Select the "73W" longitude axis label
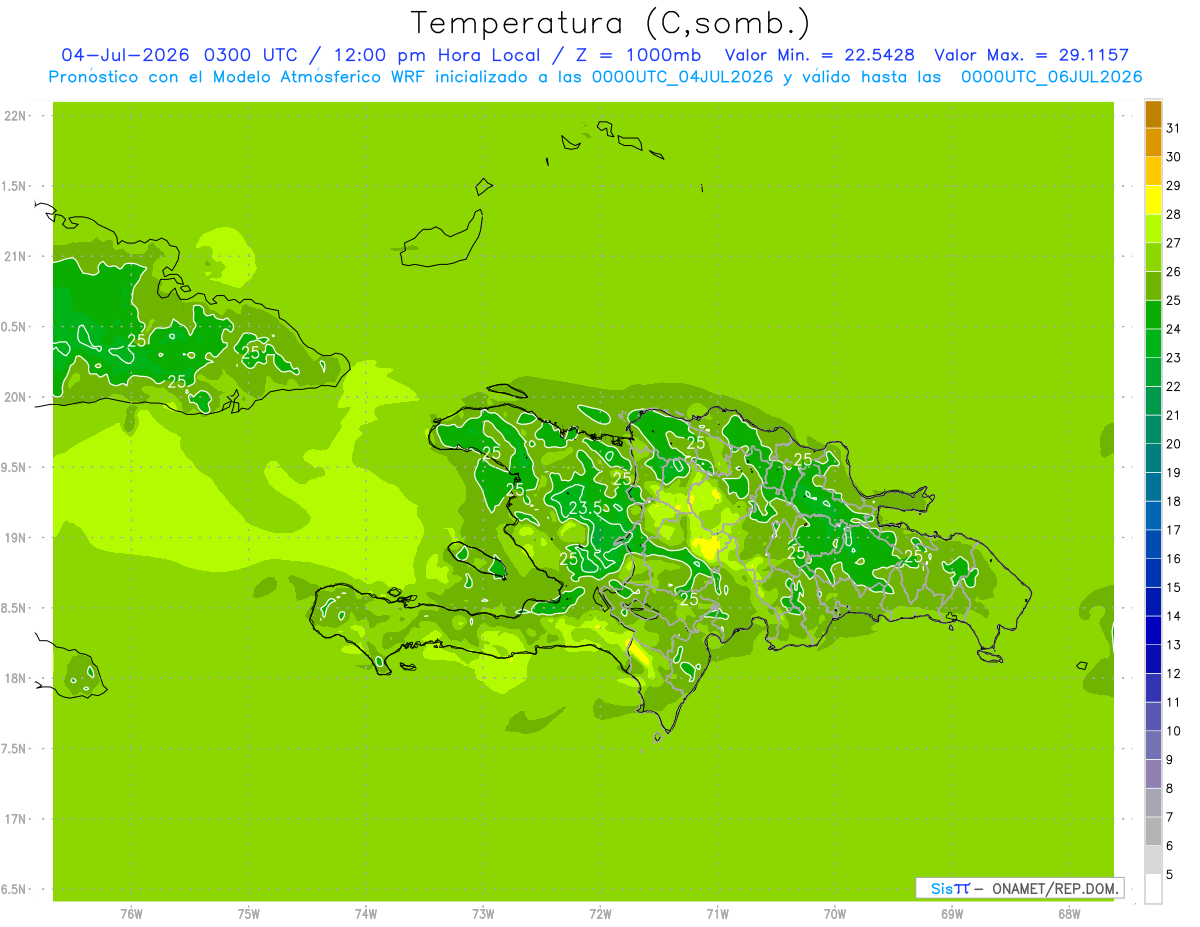Screen dimensions: 1200x927 click(483, 913)
